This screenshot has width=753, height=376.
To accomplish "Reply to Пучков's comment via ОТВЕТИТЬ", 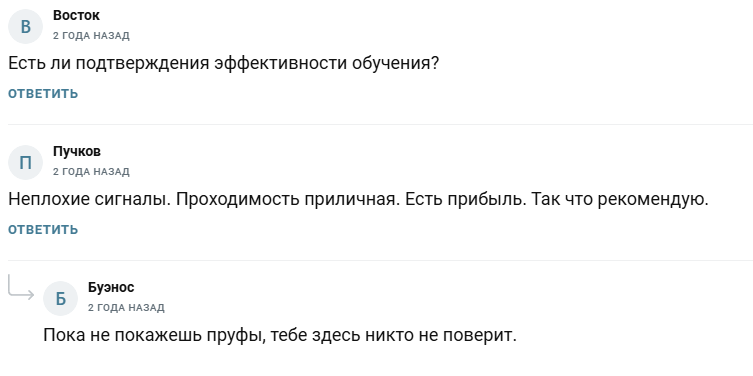I will tap(43, 230).
